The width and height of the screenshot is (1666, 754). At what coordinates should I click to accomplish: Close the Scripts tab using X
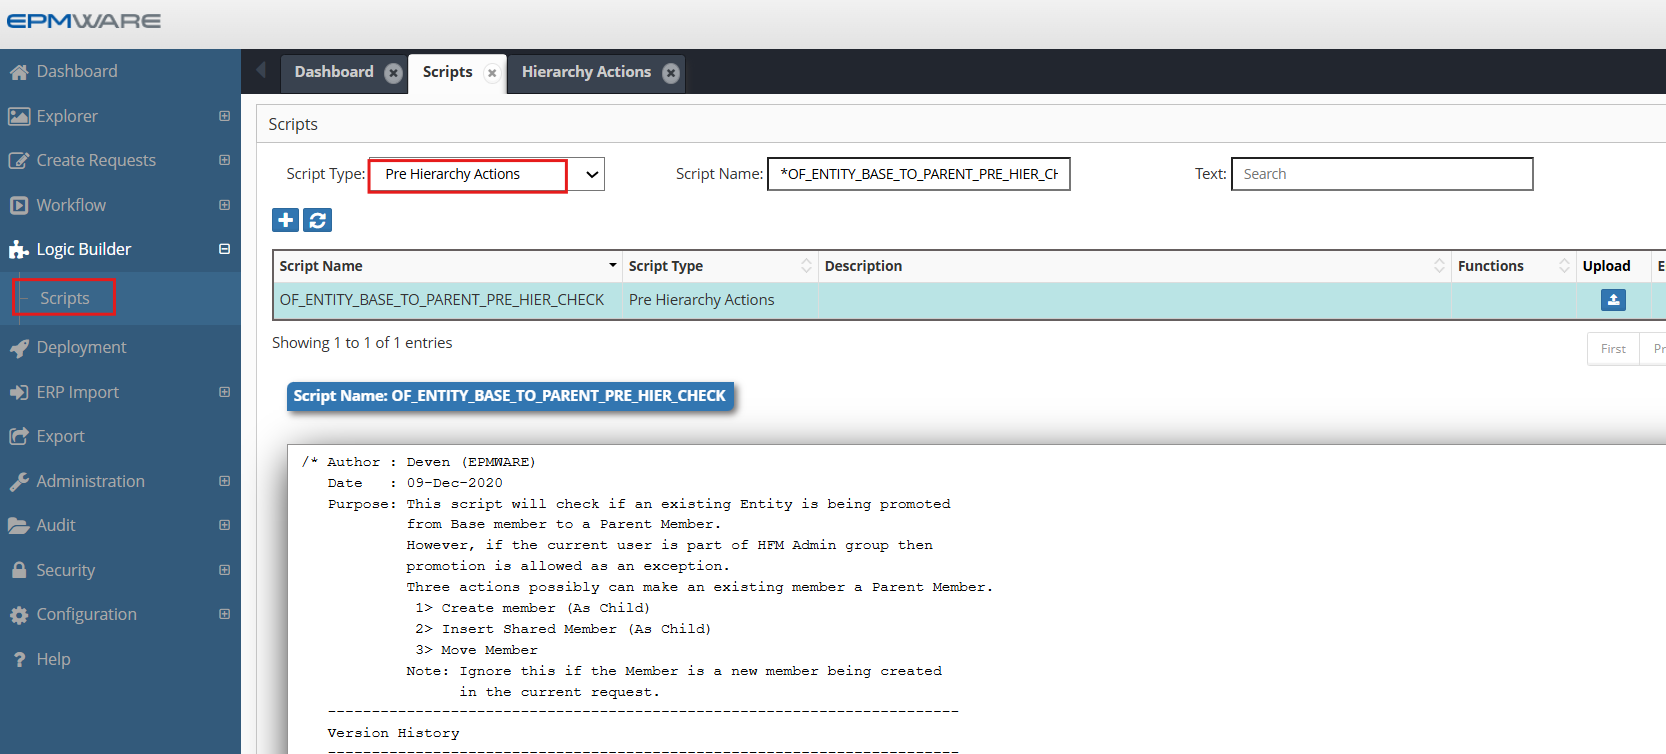491,73
